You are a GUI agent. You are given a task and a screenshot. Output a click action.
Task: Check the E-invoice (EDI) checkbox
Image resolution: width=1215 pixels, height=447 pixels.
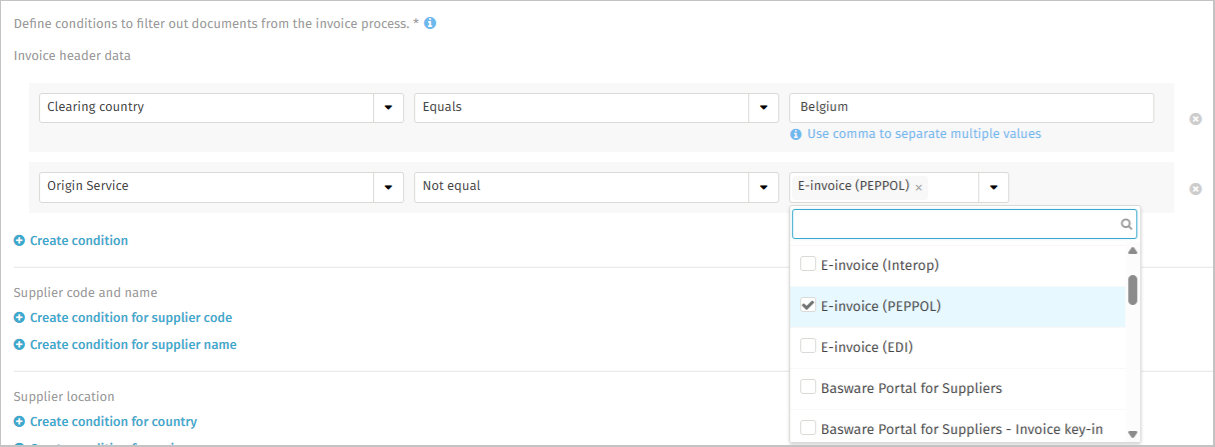808,346
